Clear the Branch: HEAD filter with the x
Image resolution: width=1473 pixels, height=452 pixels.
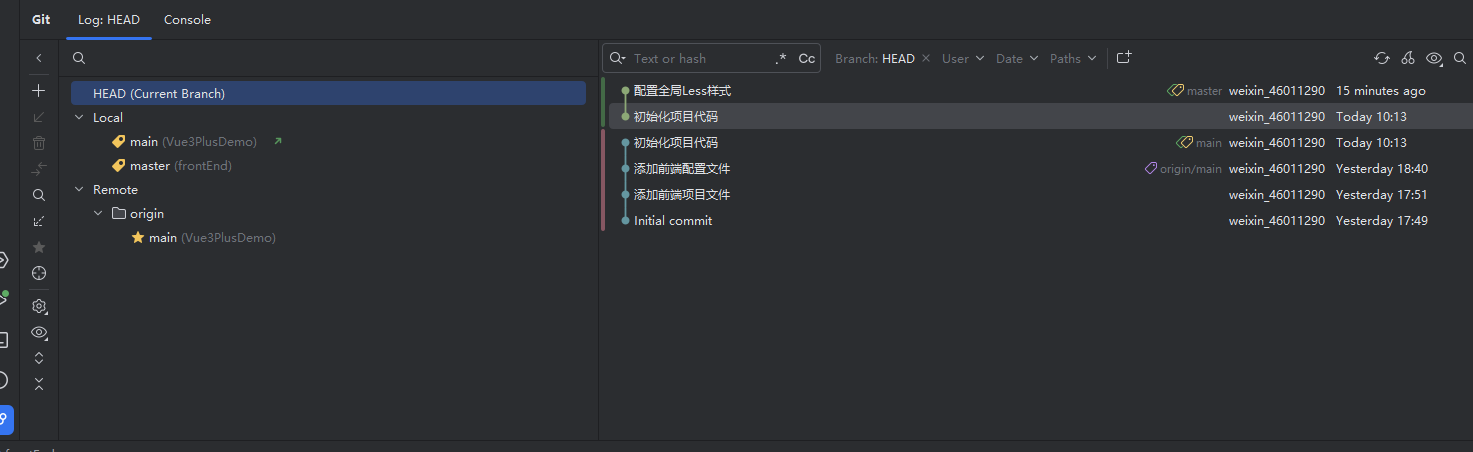coord(926,58)
